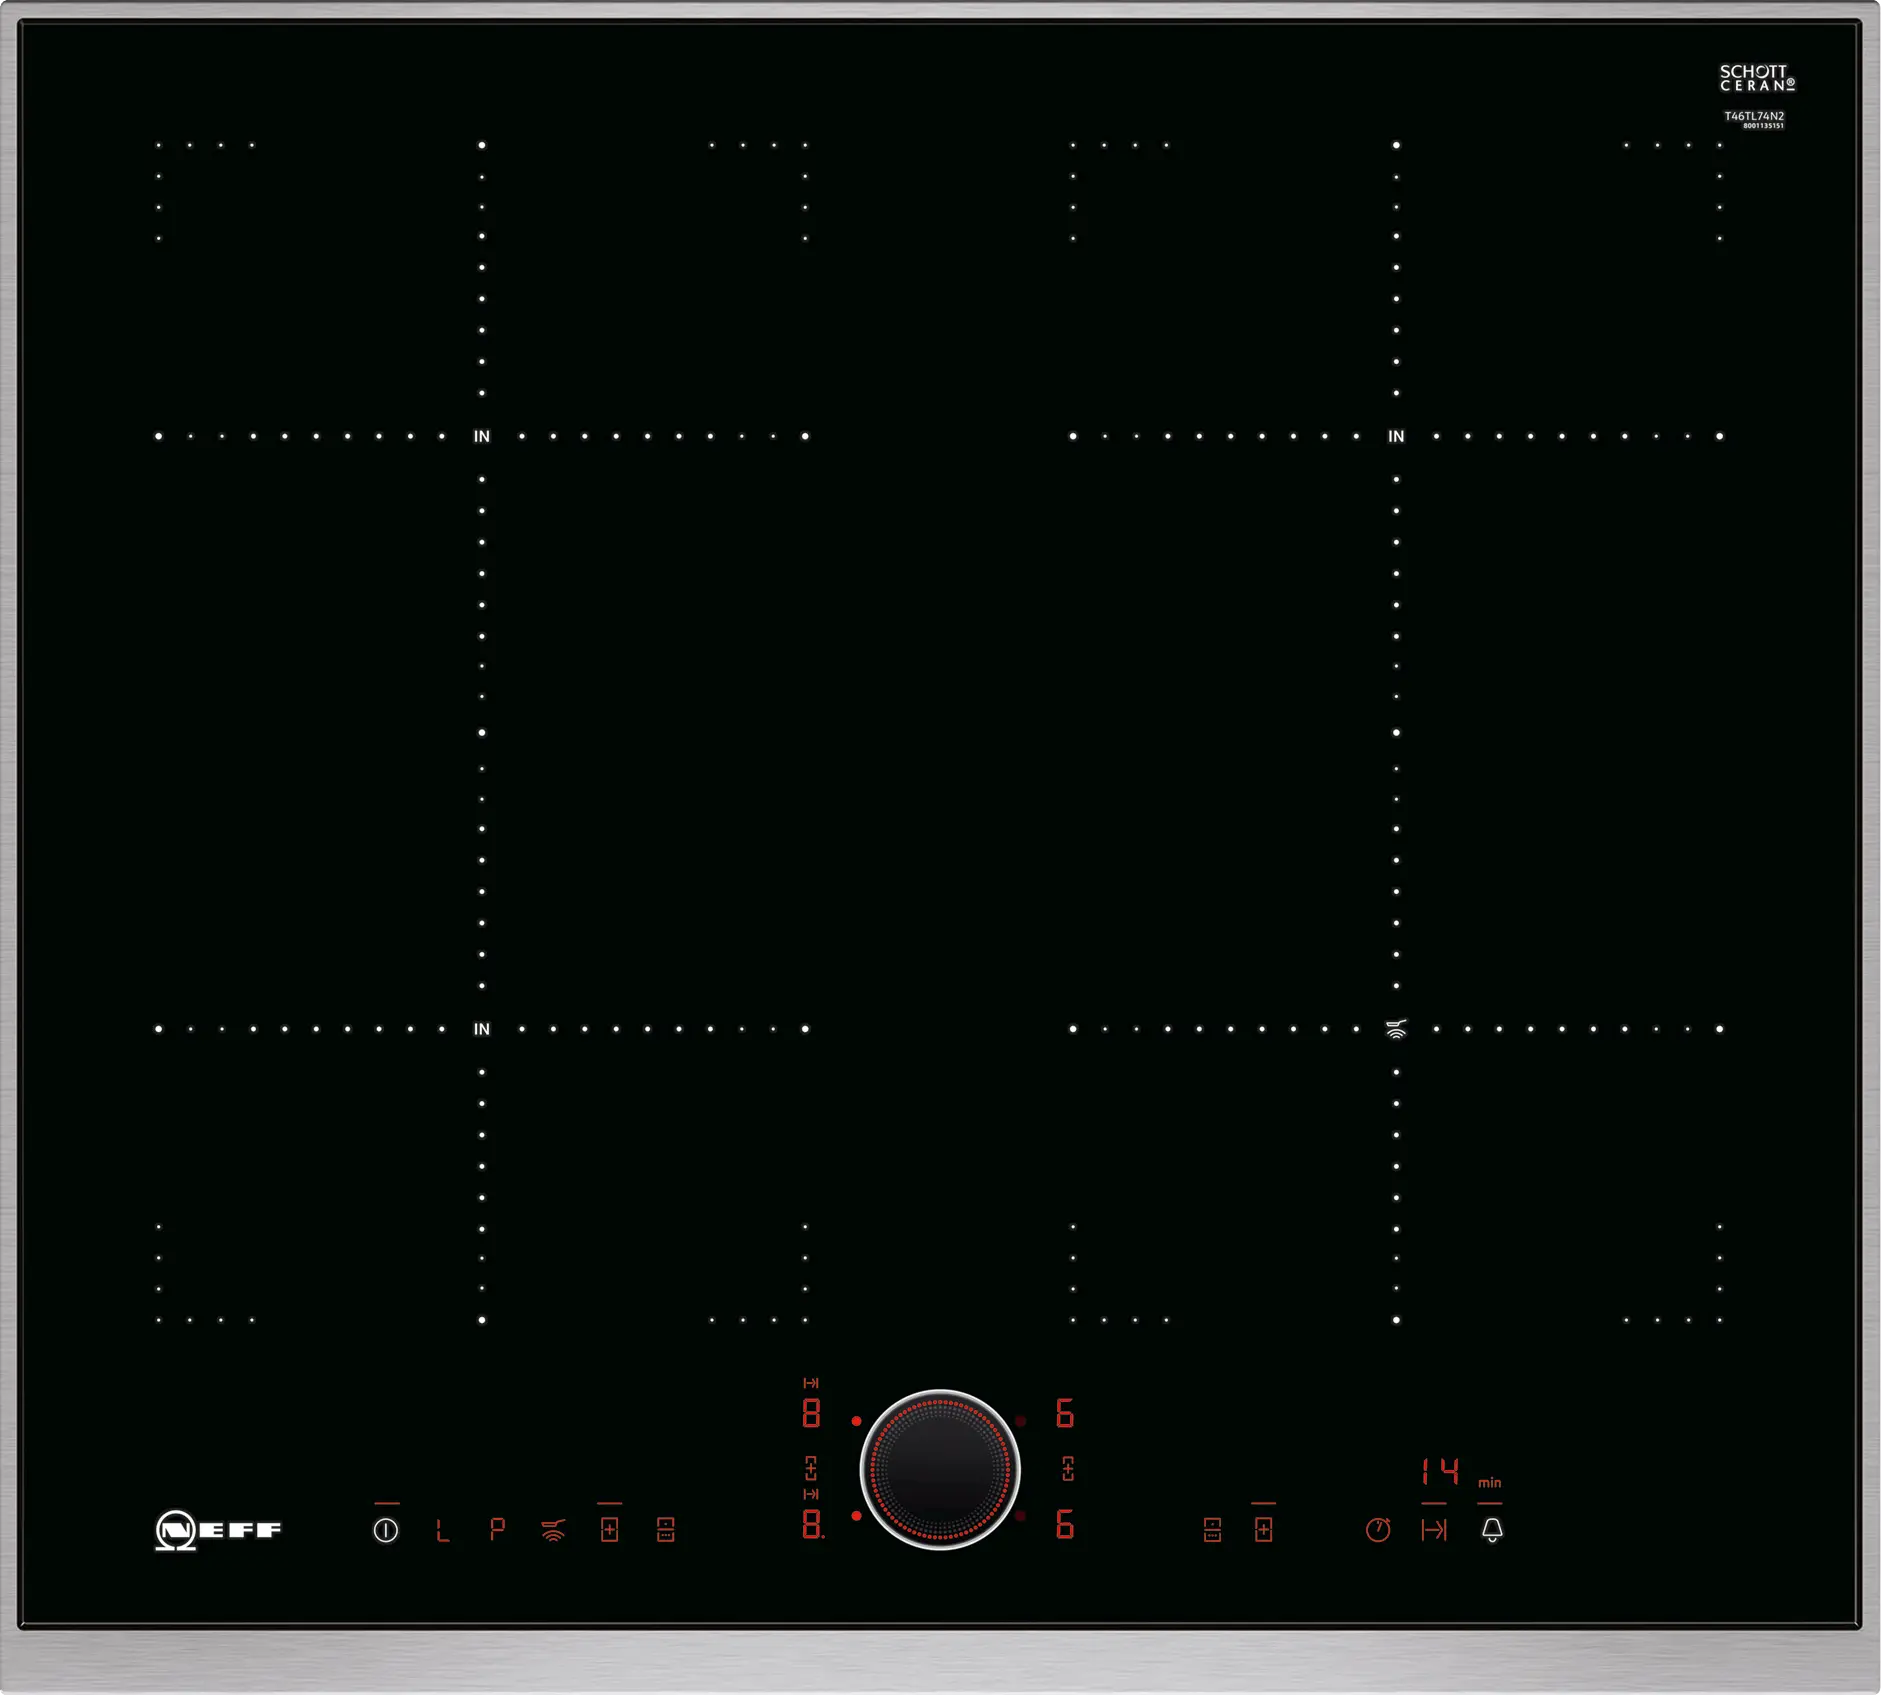This screenshot has height=1695, width=1881.
Task: Select the right PowerMove split-zone icon
Action: 1212,1530
